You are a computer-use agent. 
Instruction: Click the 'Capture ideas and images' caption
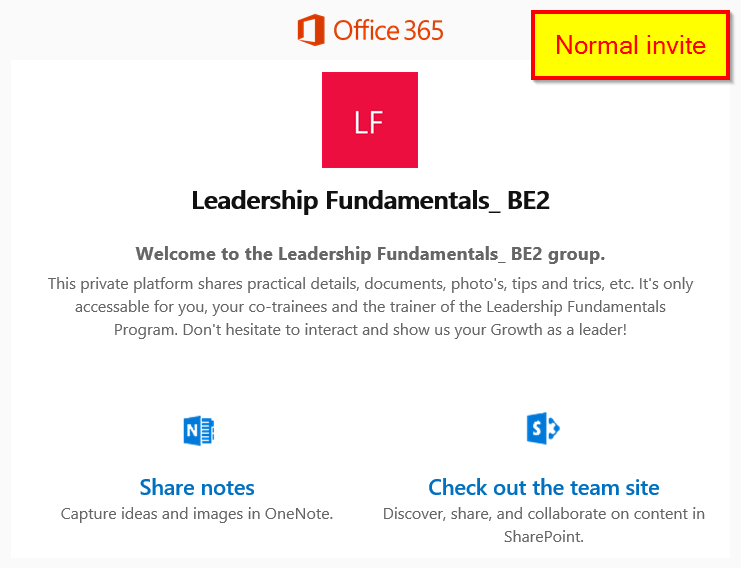tap(197, 514)
